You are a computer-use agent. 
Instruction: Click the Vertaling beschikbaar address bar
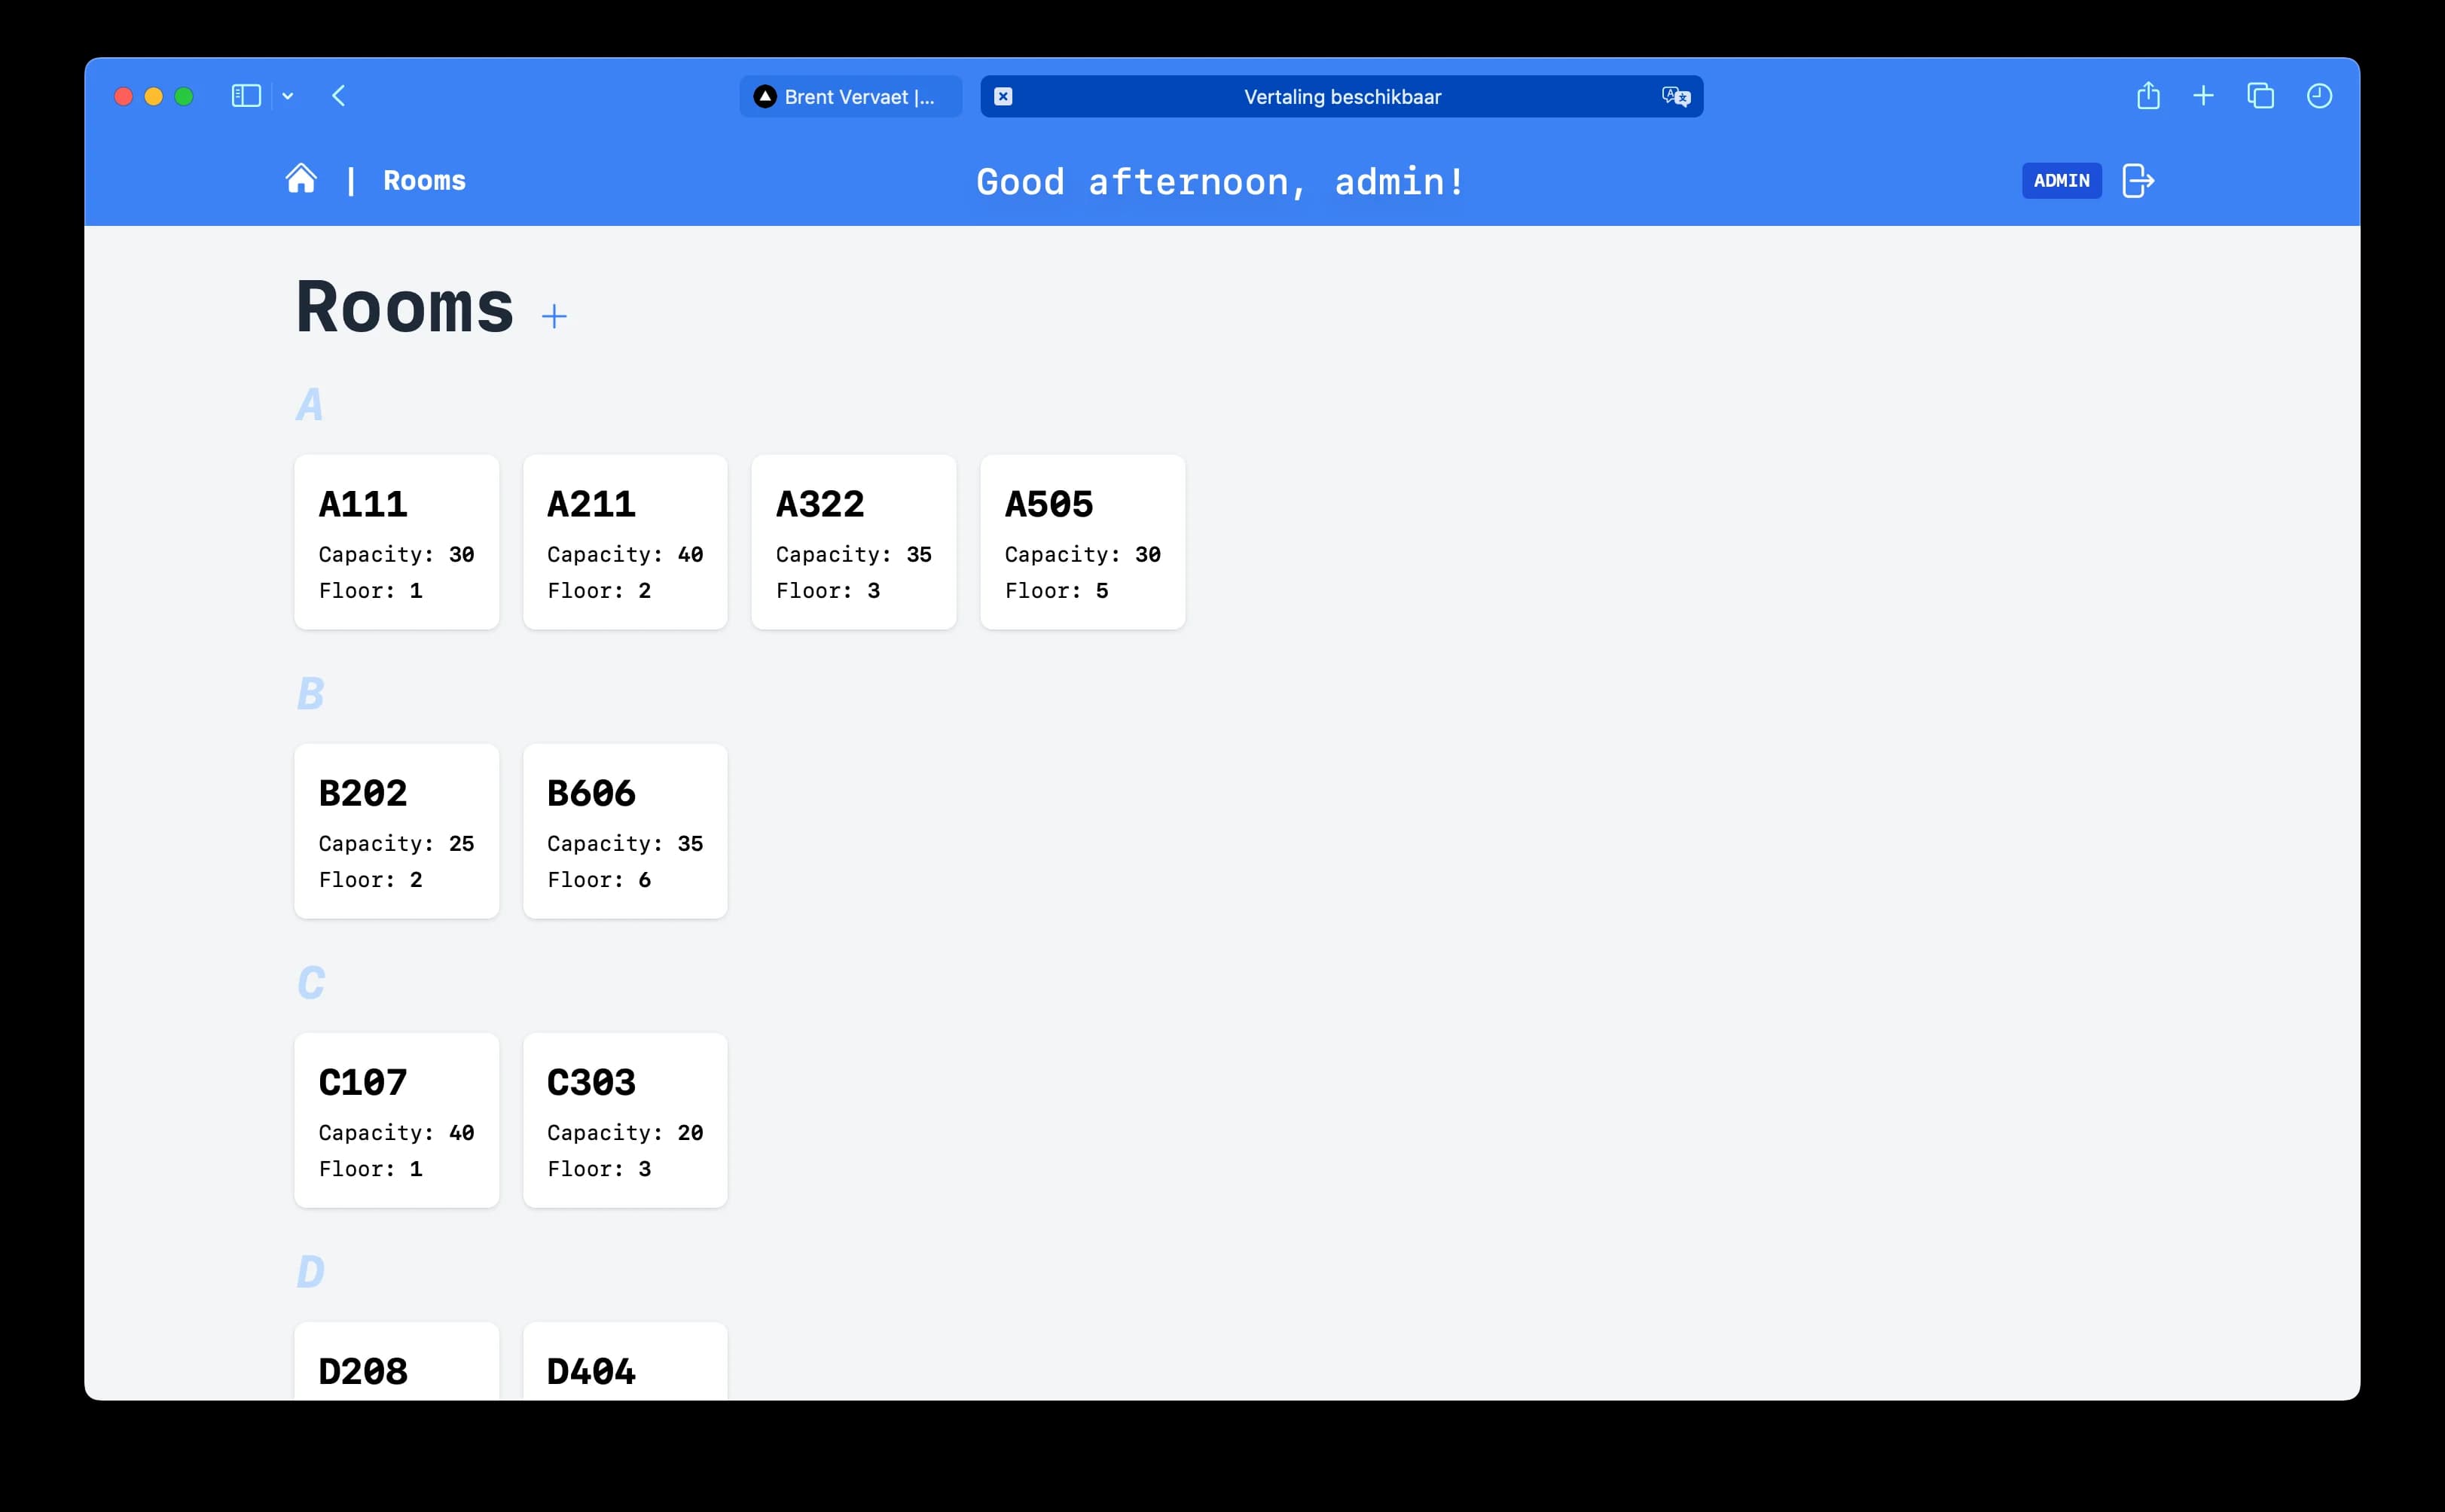click(x=1342, y=96)
